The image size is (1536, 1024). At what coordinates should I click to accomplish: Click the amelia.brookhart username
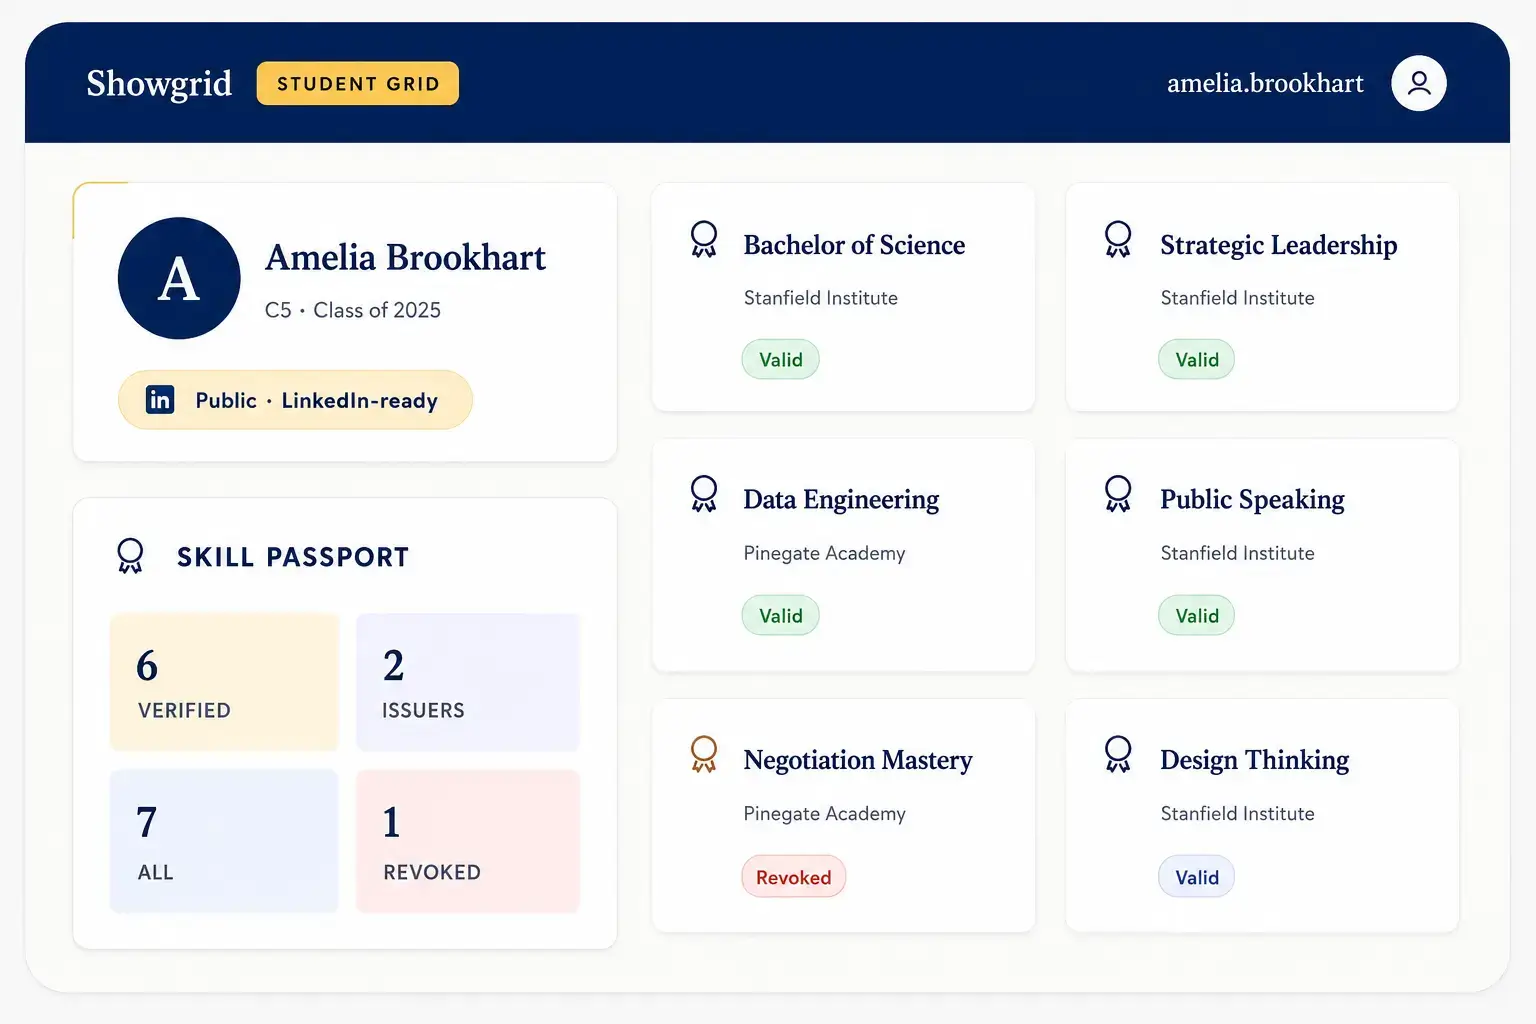tap(1265, 83)
